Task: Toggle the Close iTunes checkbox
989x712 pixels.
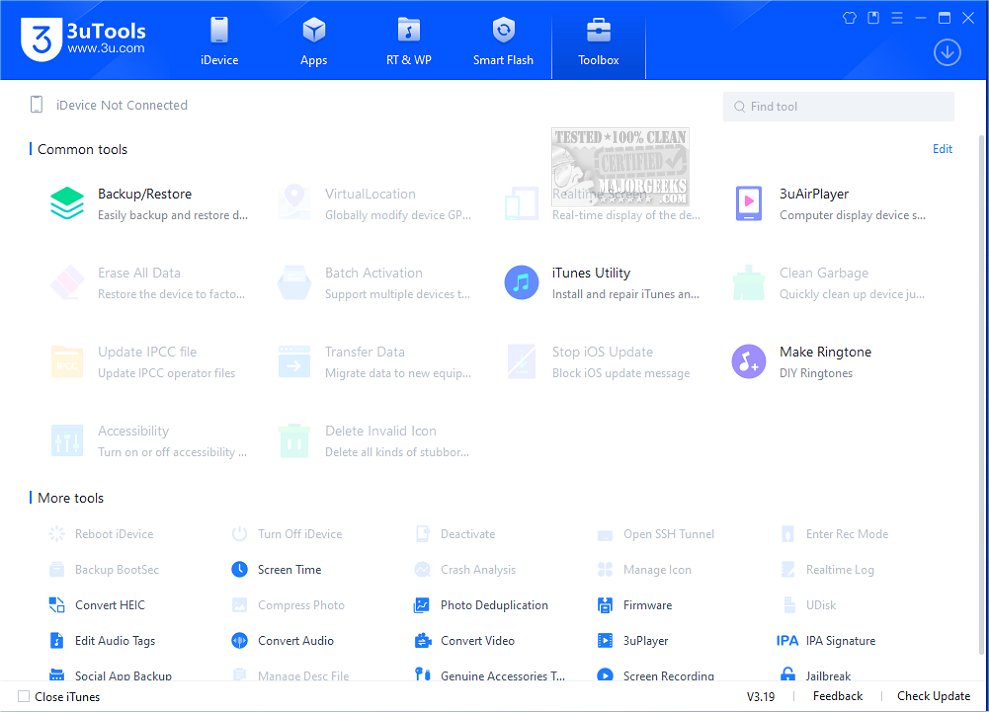Action: pos(24,696)
